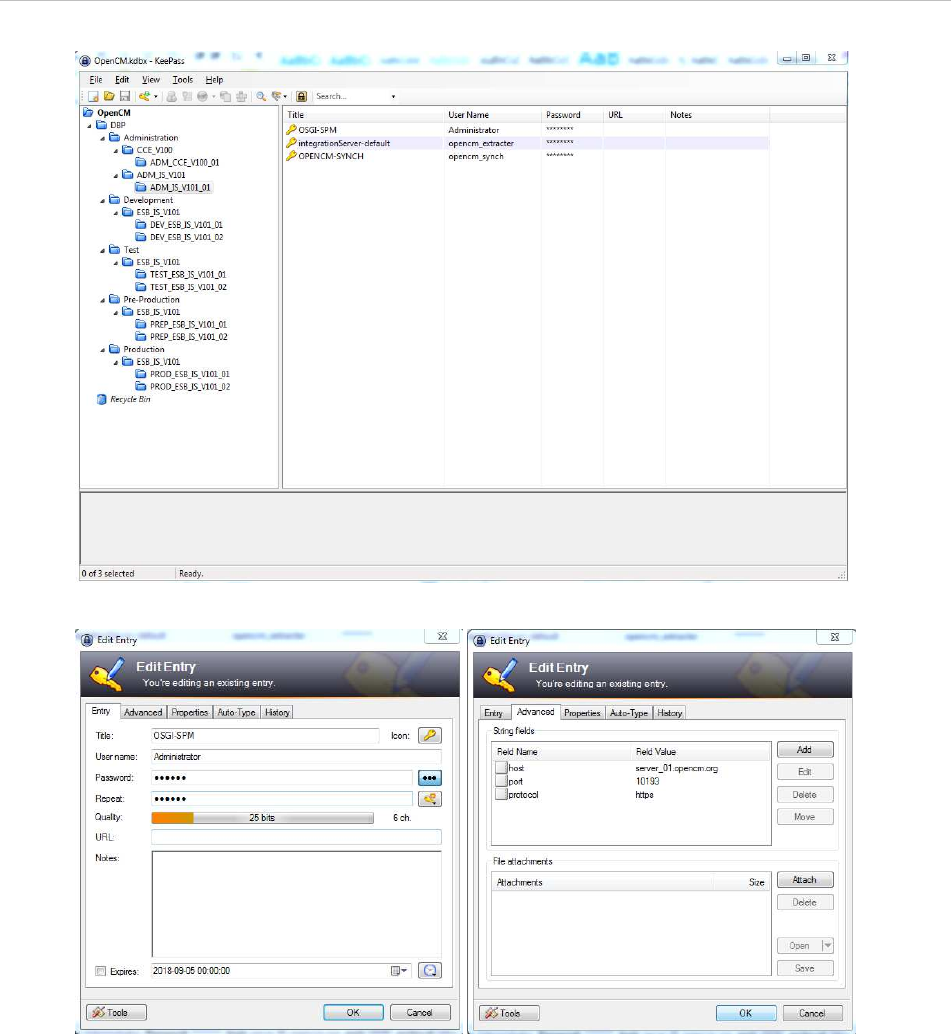The width and height of the screenshot is (951, 1034).
Task: Click the key icon of OSGI-SPM entry
Action: point(291,130)
